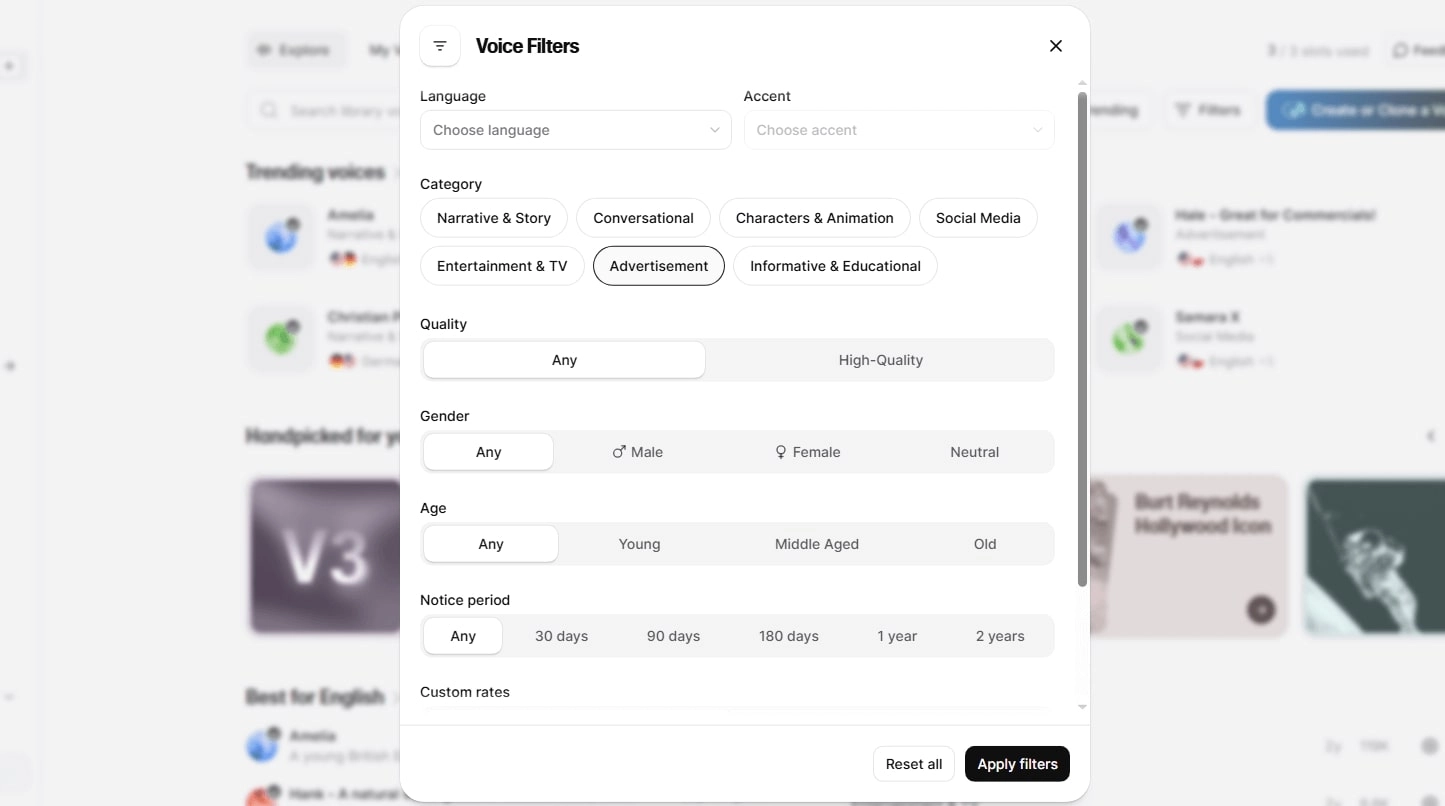
Task: Click the filter icon beside Voice Filters title
Action: [x=439, y=46]
